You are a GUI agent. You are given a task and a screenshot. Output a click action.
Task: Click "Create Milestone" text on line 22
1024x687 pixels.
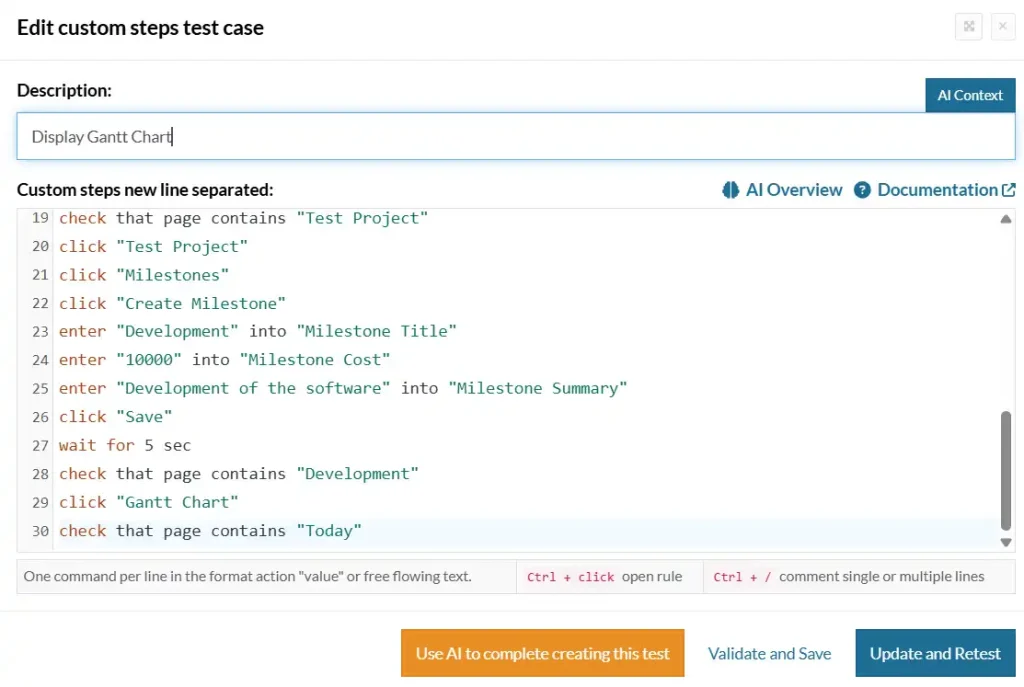click(200, 304)
